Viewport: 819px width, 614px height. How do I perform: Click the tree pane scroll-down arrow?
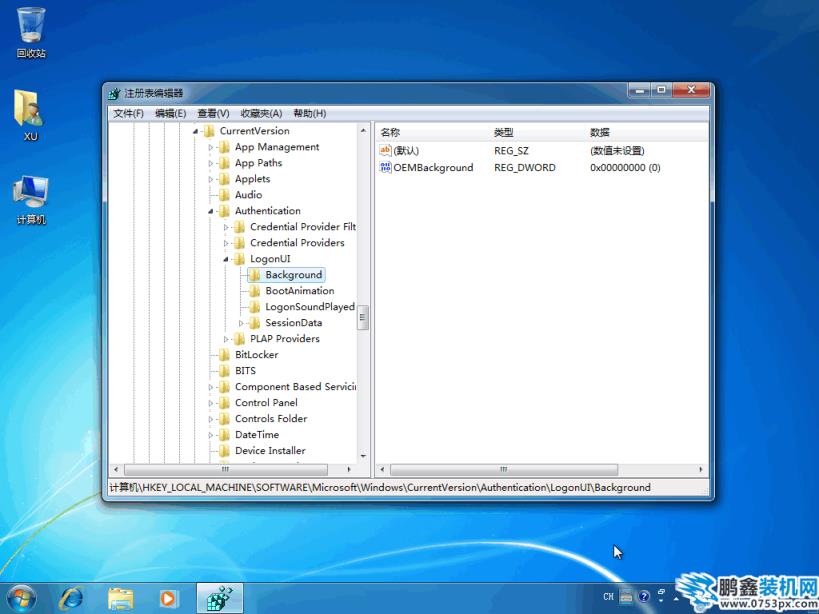coord(363,457)
